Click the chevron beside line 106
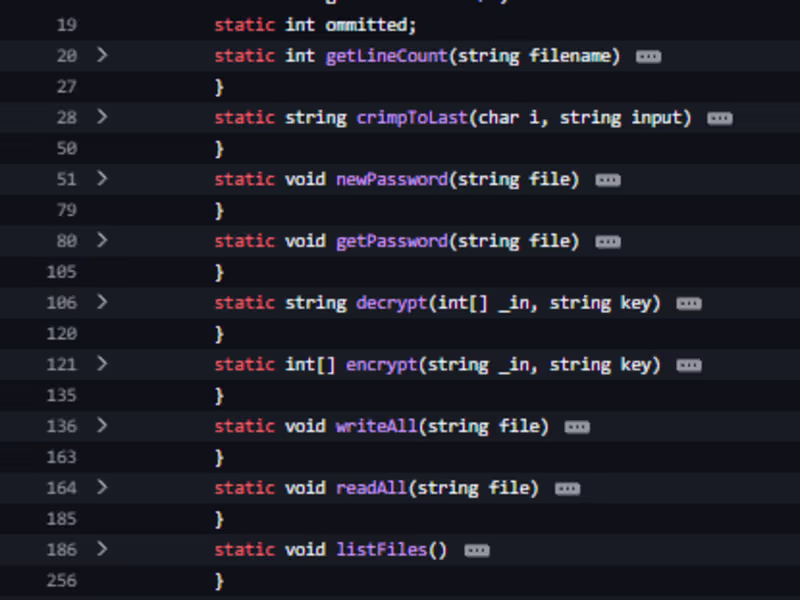This screenshot has height=600, width=800. coord(101,302)
